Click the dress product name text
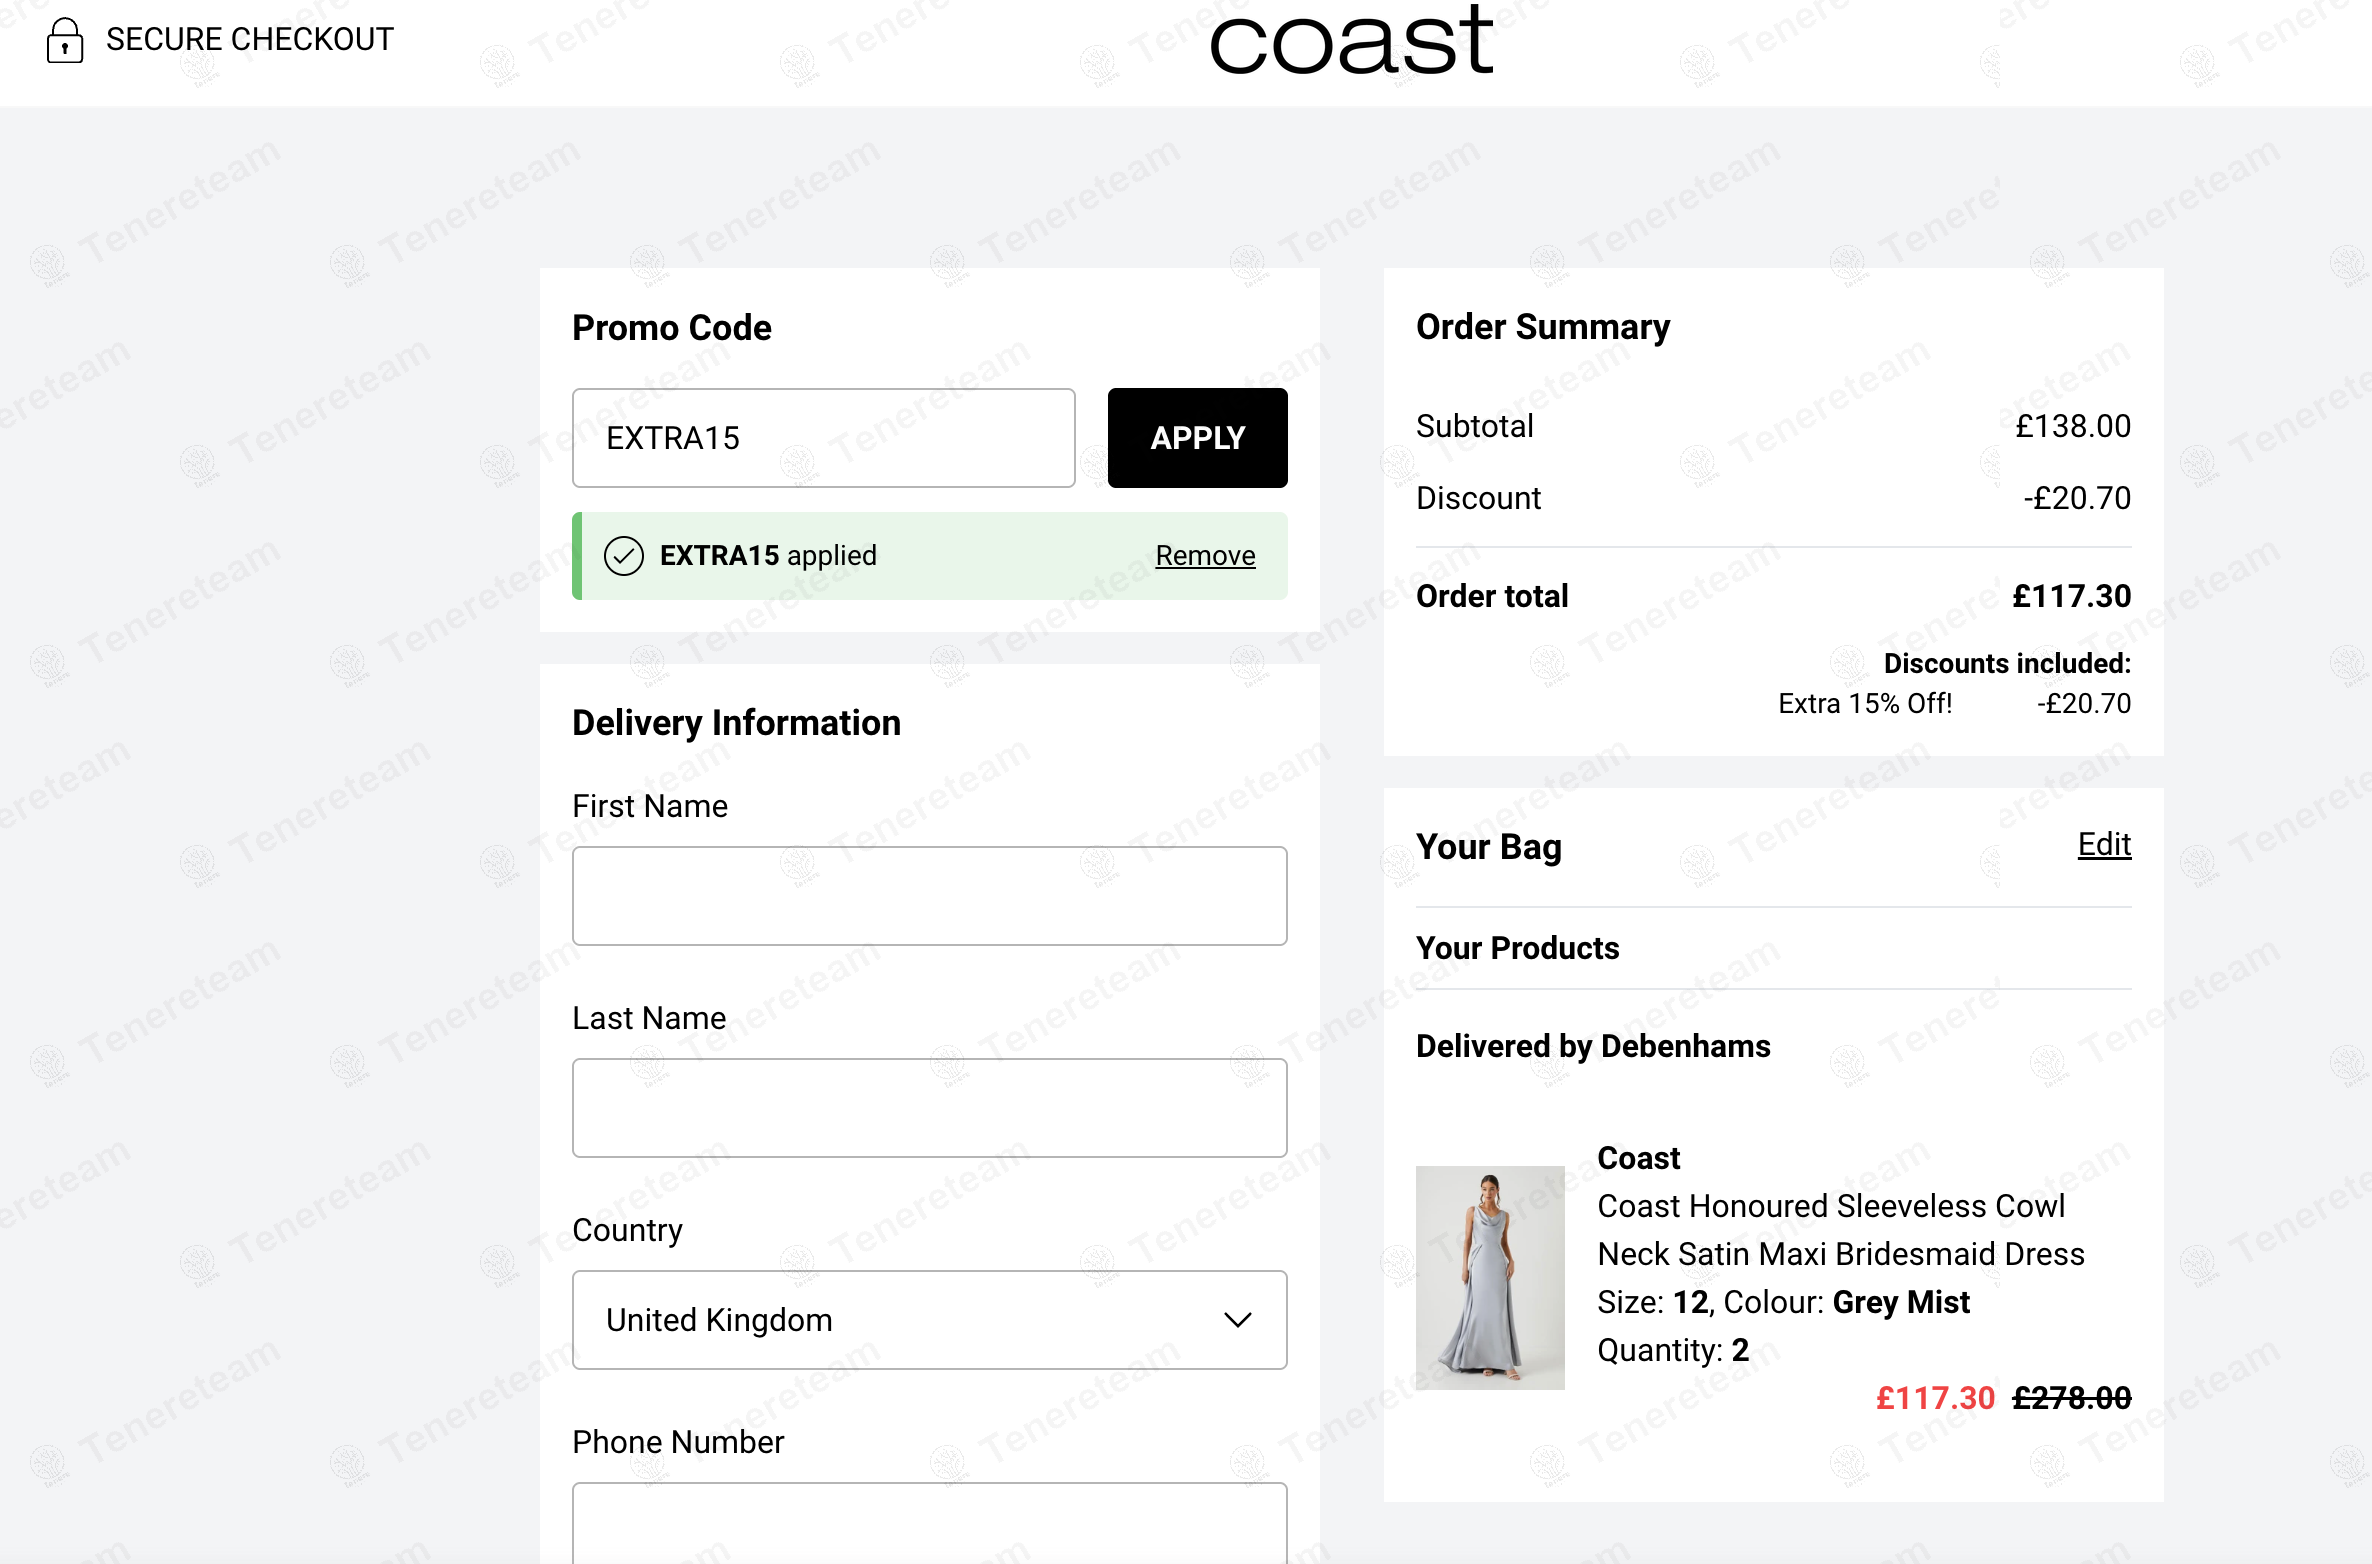Viewport: 2372px width, 1564px height. point(1840,1230)
